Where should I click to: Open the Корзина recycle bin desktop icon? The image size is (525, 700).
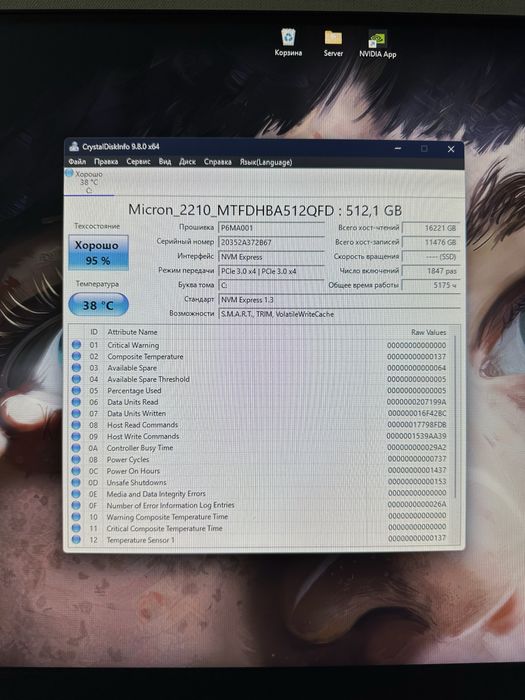[288, 42]
